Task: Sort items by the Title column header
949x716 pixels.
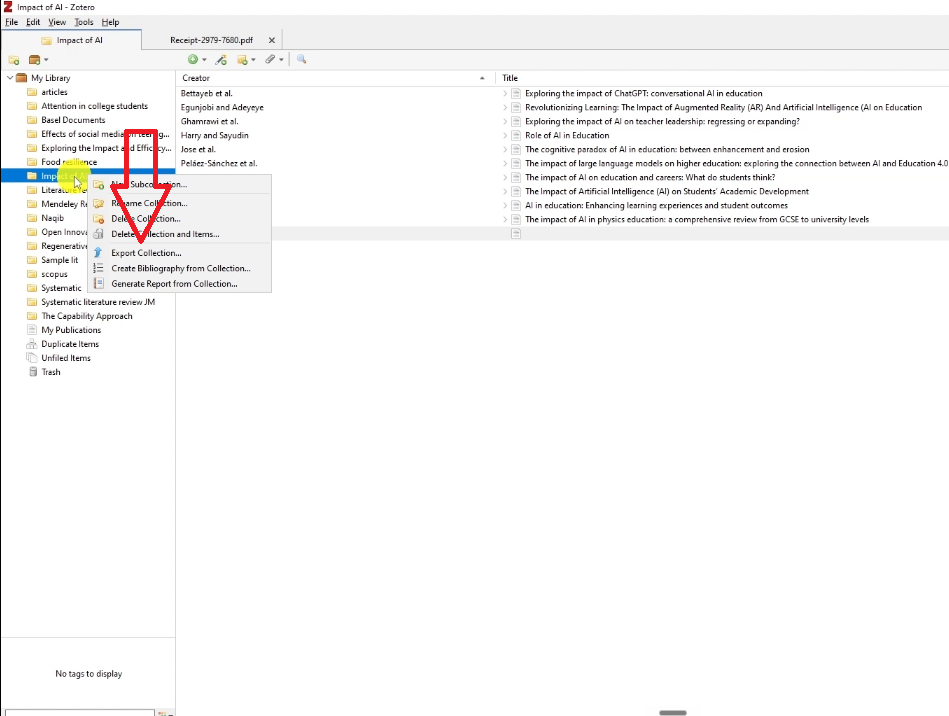Action: coord(722,78)
